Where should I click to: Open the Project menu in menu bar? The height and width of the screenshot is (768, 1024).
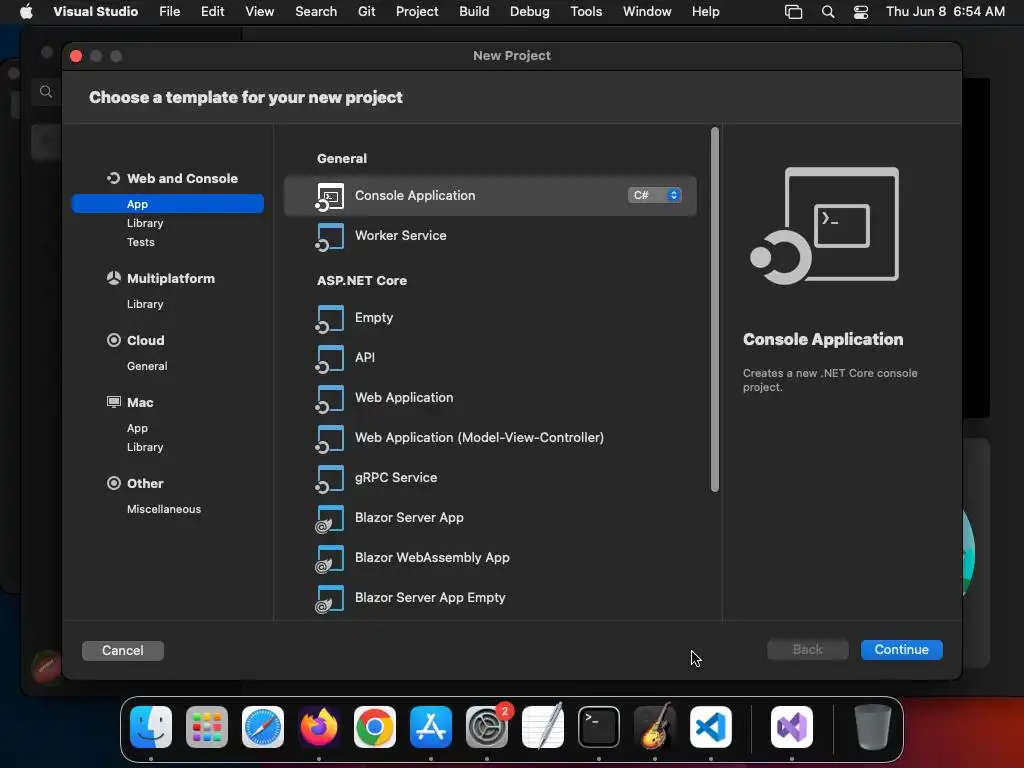(x=417, y=12)
